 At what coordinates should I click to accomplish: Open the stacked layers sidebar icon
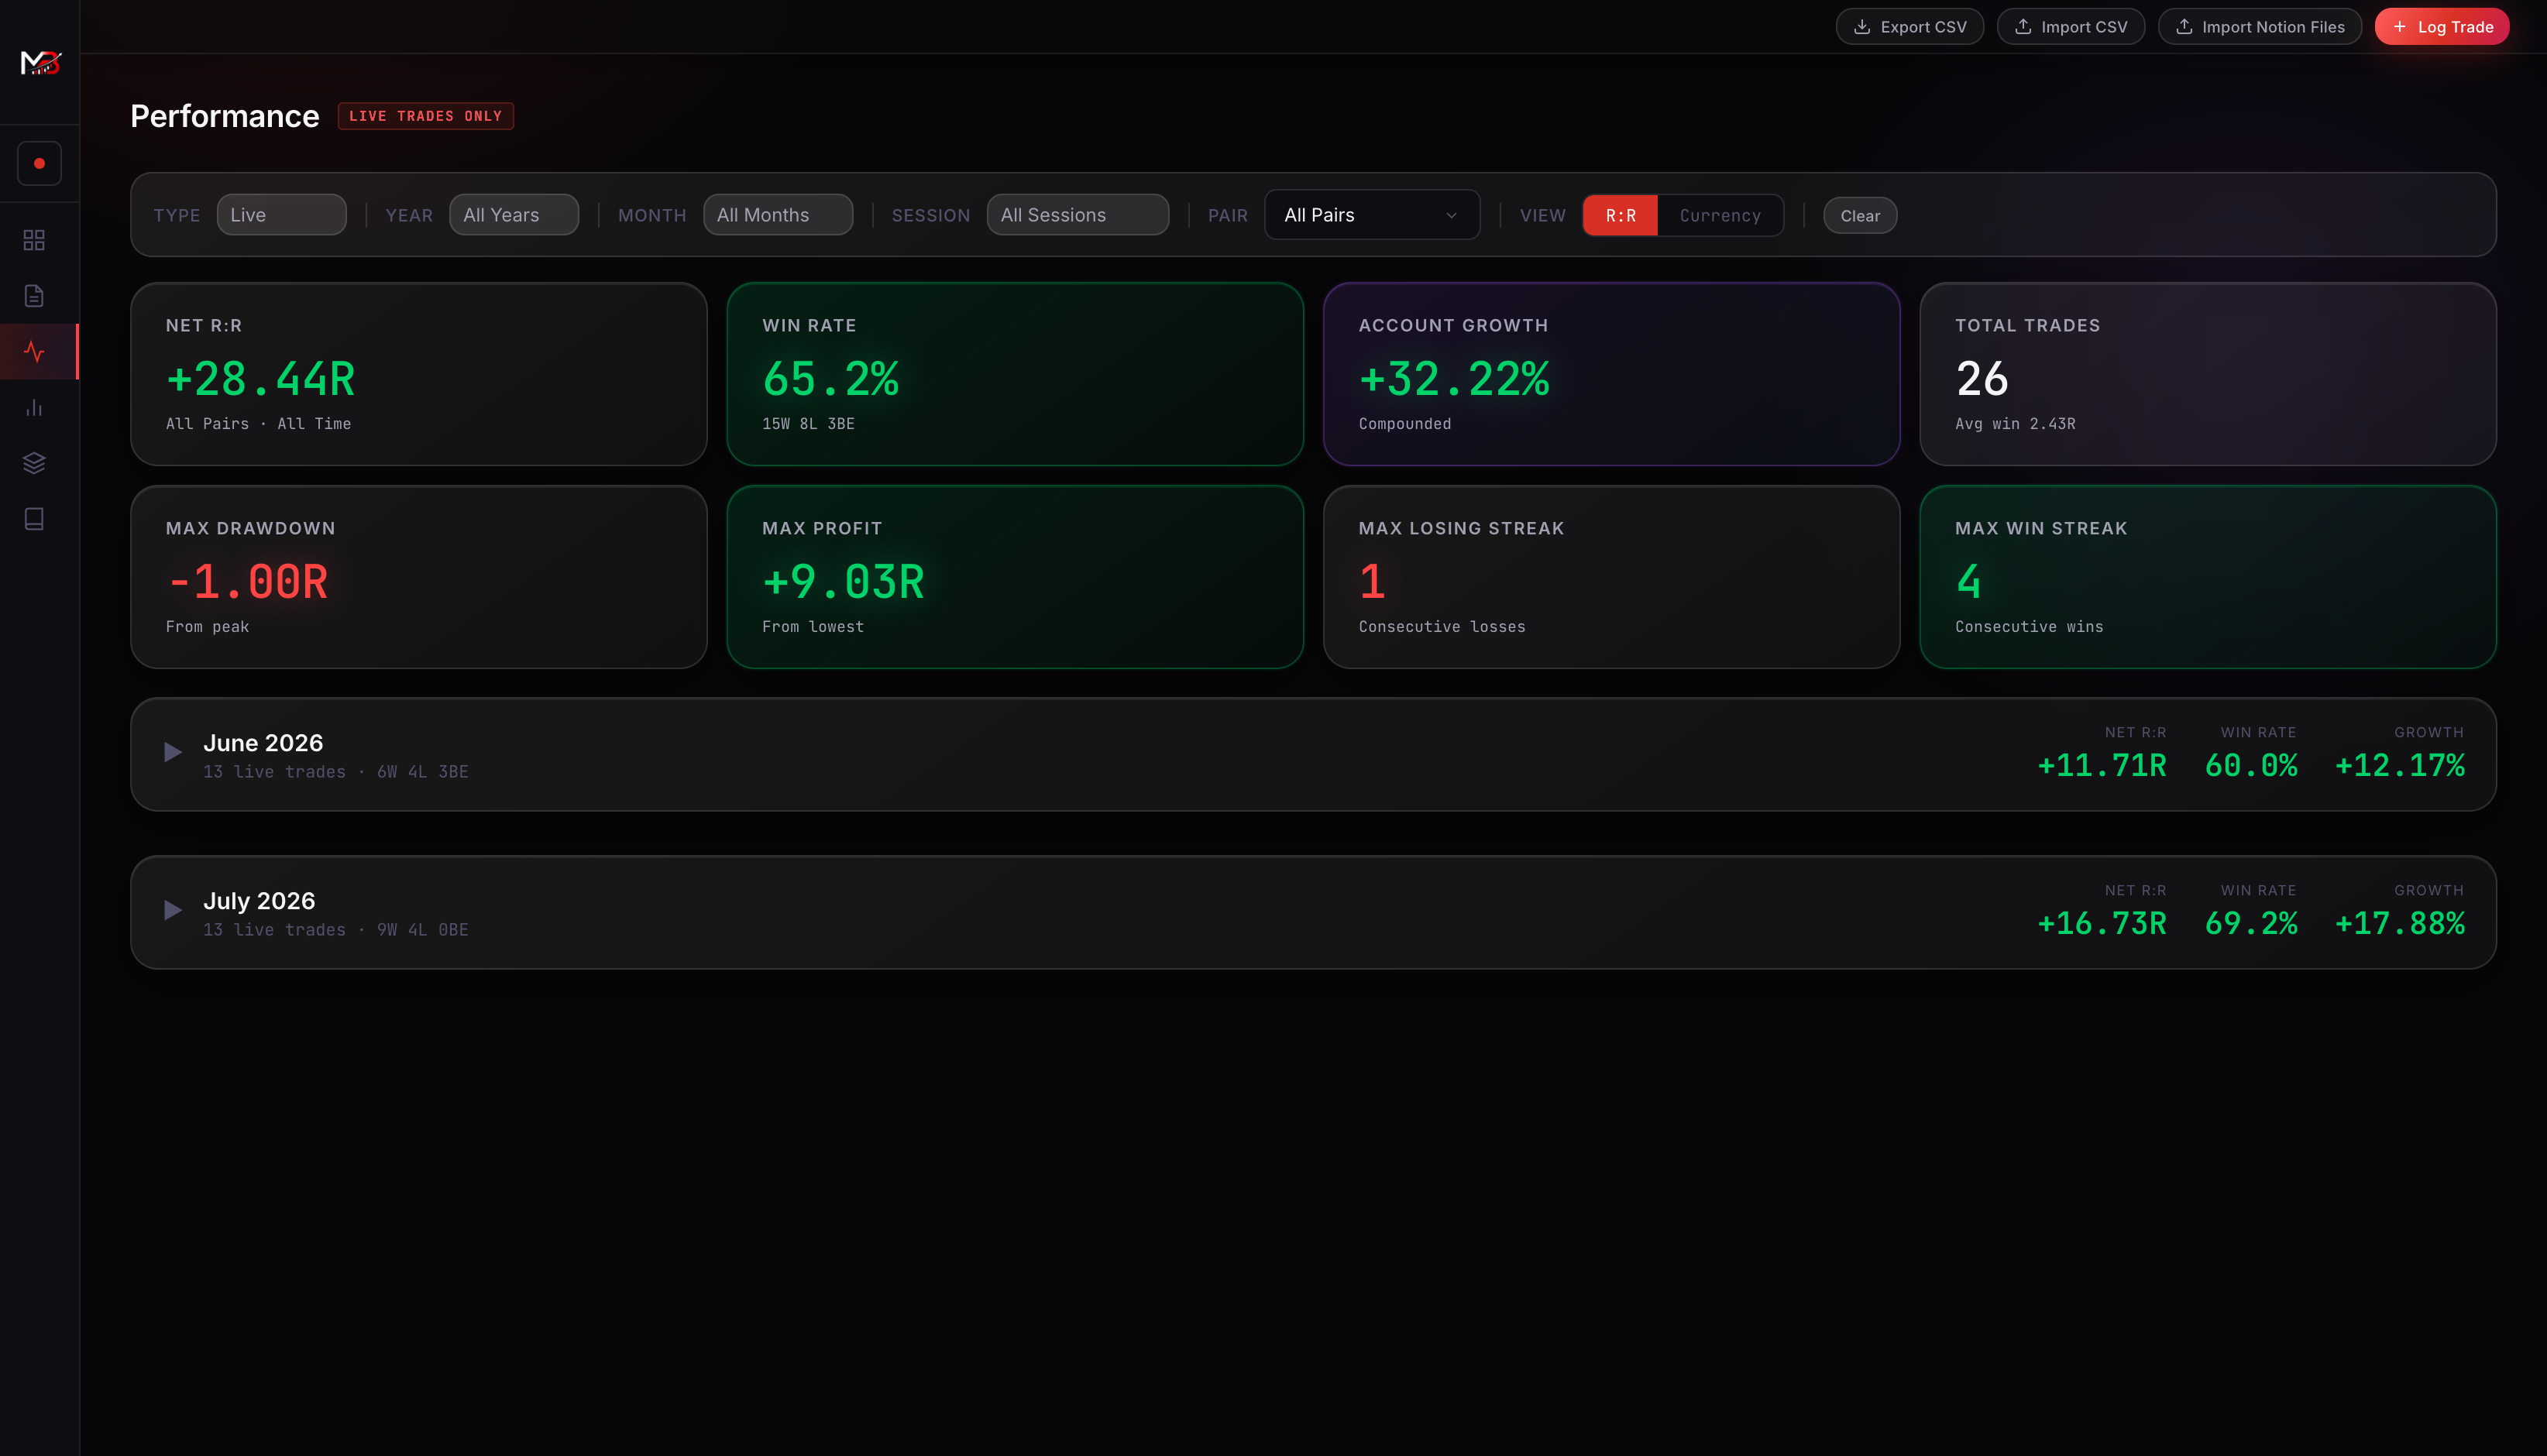(34, 463)
